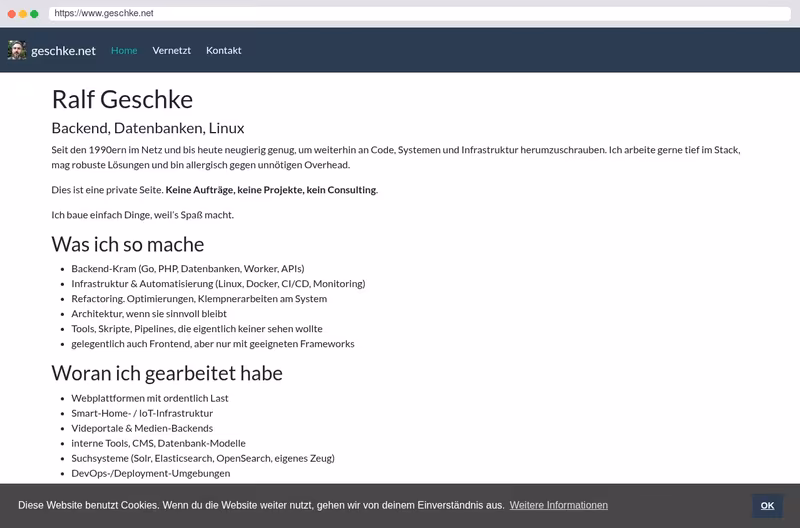
Task: Click the Backend, Datenbanken, Linux subtitle
Action: coord(148,128)
